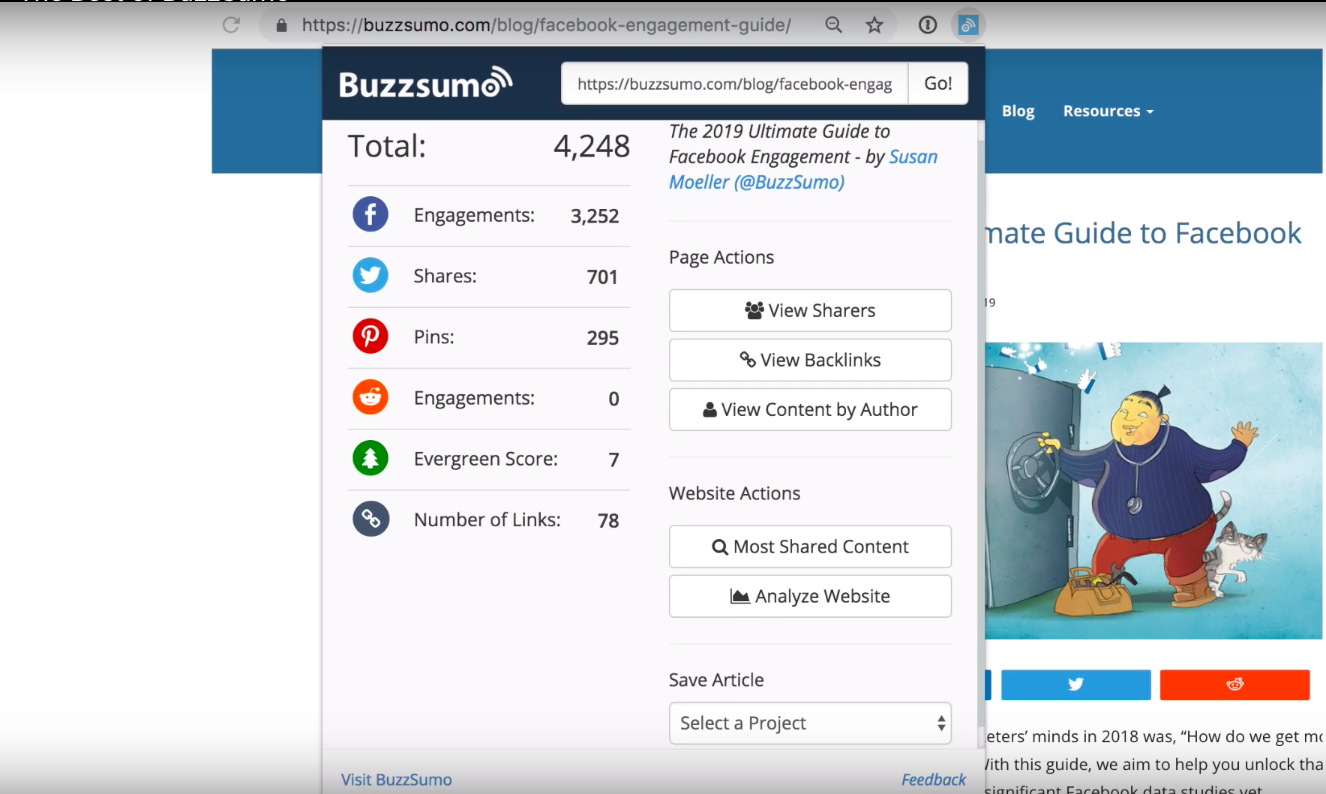This screenshot has width=1326, height=794.
Task: Click the article illustration image
Action: (1154, 491)
